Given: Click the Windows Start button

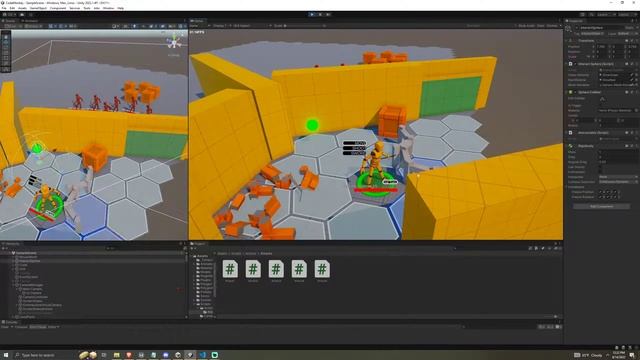Looking at the screenshot, I should coord(6,355).
